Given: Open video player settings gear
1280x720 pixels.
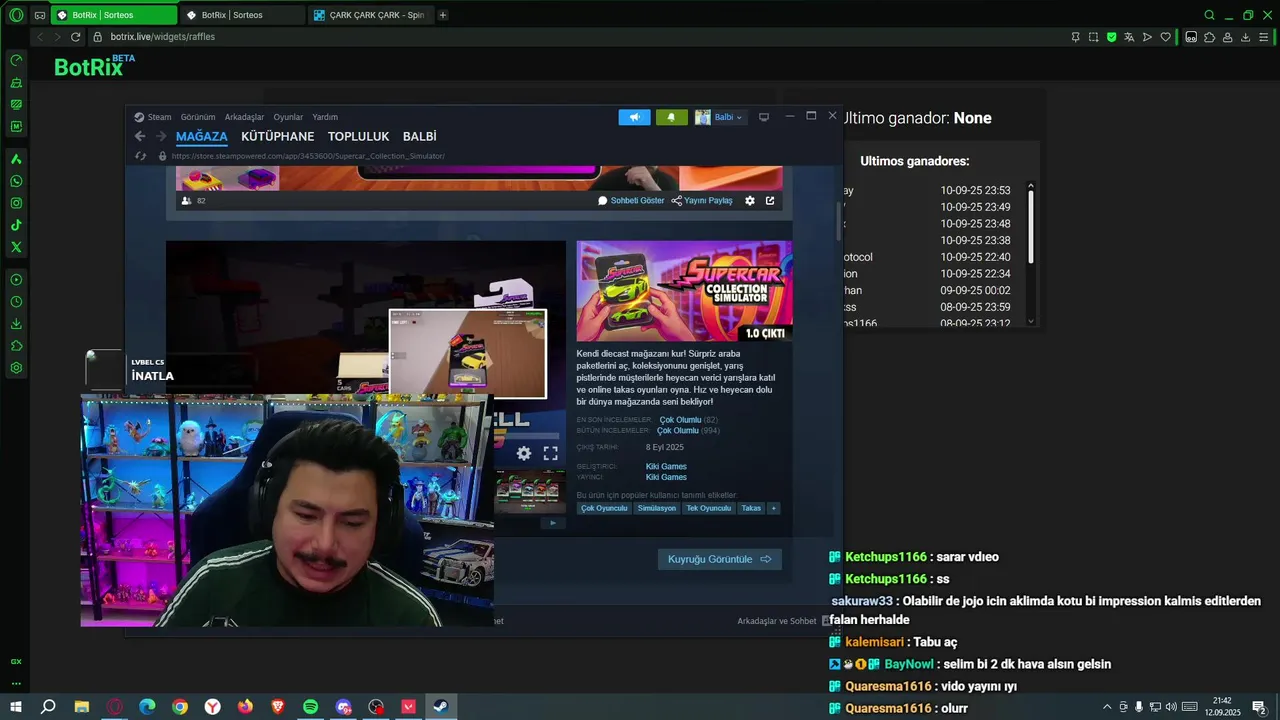Looking at the screenshot, I should [524, 453].
